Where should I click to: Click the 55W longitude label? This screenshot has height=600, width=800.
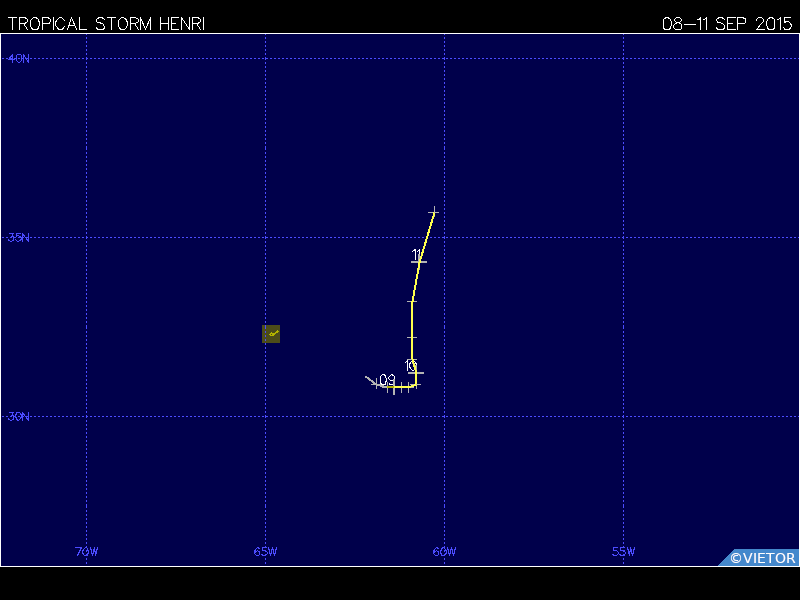pyautogui.click(x=623, y=552)
